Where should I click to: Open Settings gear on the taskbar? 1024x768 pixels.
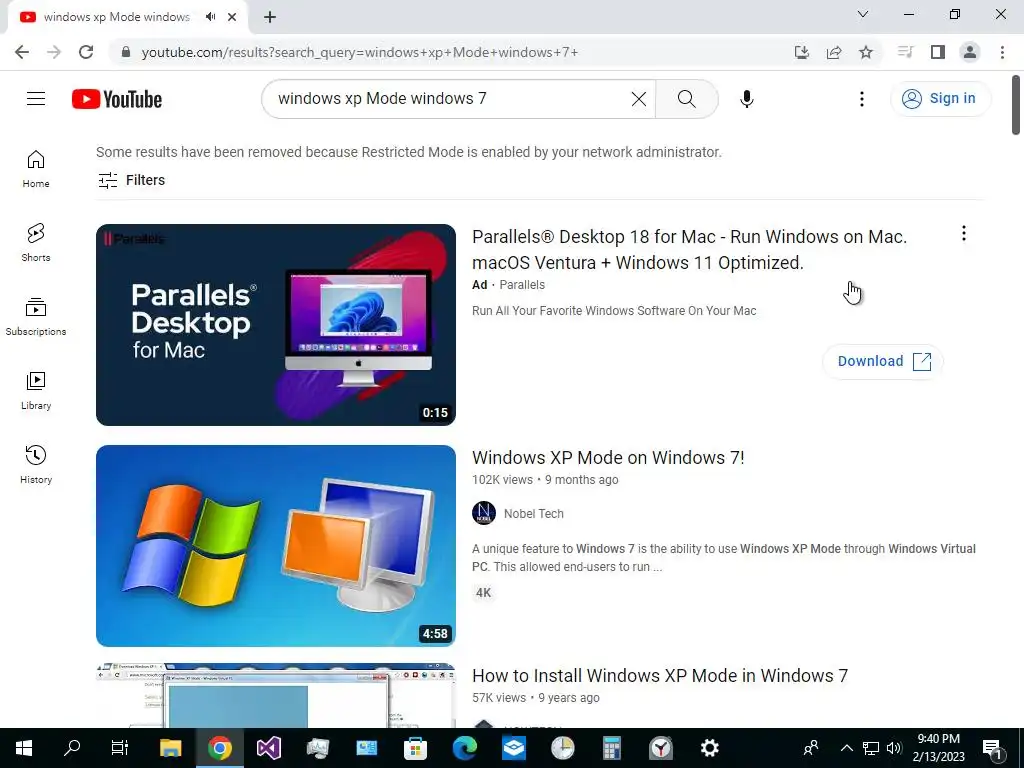[x=709, y=748]
